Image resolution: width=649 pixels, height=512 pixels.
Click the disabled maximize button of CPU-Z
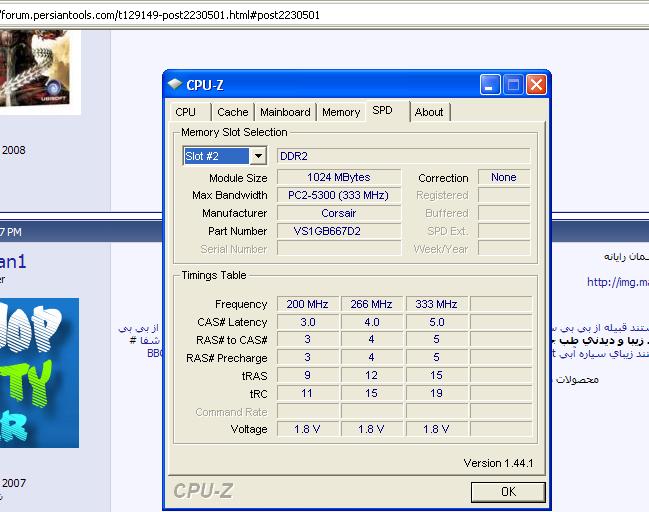pyautogui.click(x=513, y=85)
